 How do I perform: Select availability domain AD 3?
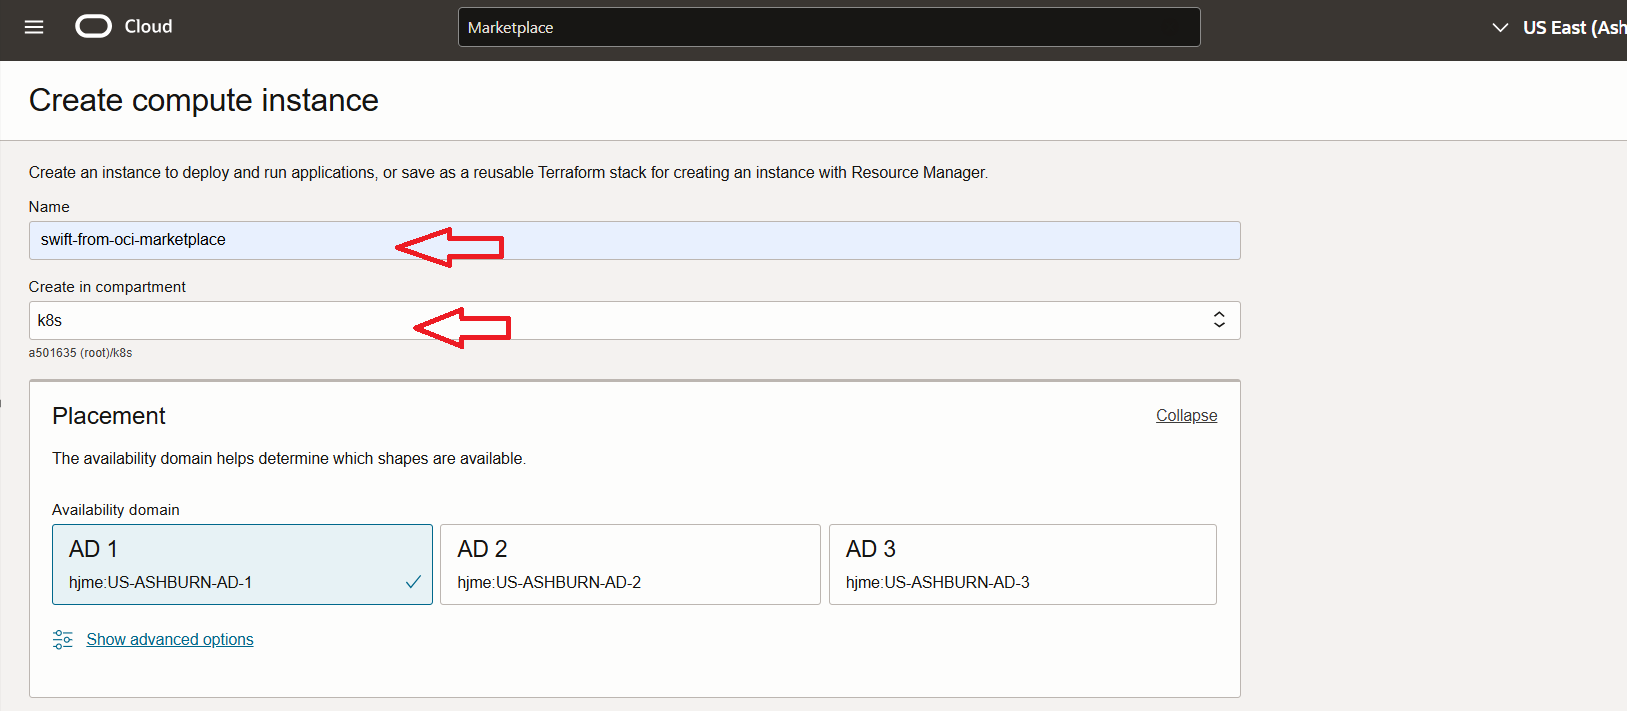[1022, 565]
